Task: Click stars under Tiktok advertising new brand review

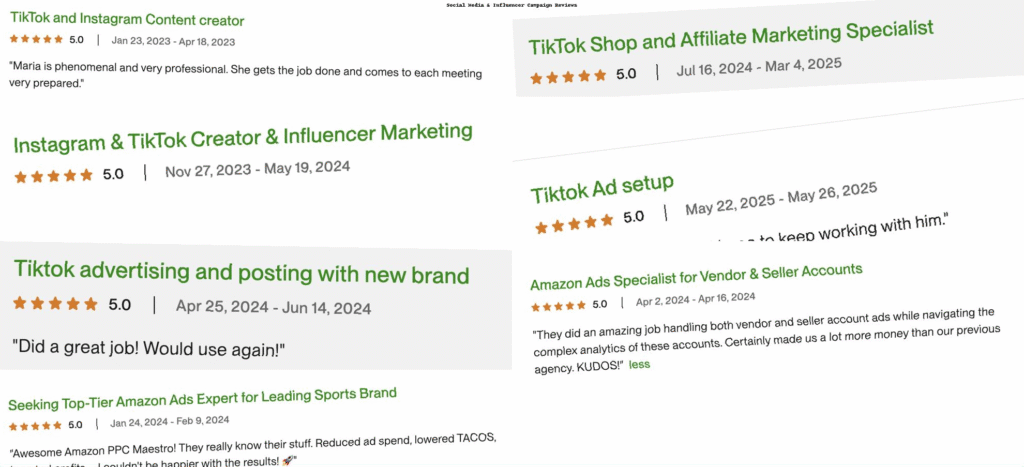Action: [55, 303]
